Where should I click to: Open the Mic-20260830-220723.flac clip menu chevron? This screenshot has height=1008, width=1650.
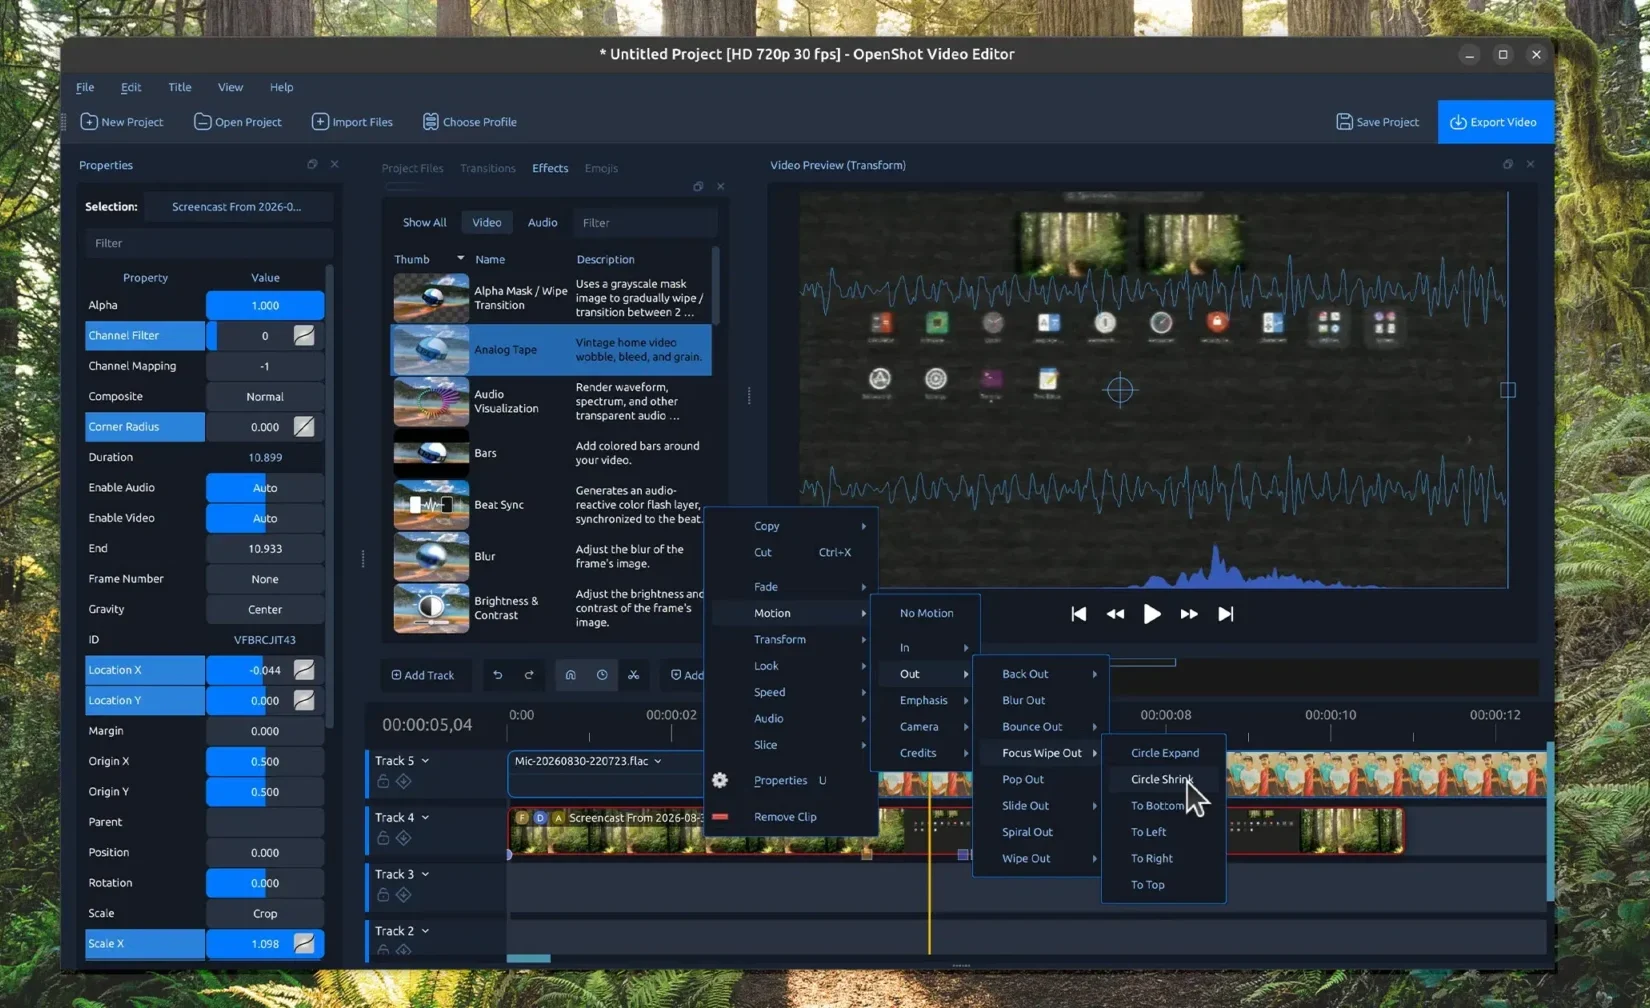point(658,762)
